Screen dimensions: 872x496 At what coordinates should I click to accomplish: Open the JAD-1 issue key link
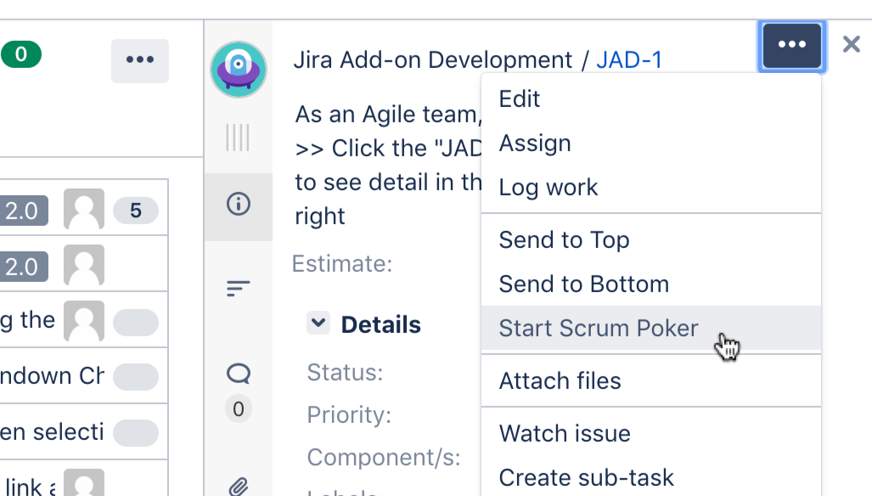point(629,60)
